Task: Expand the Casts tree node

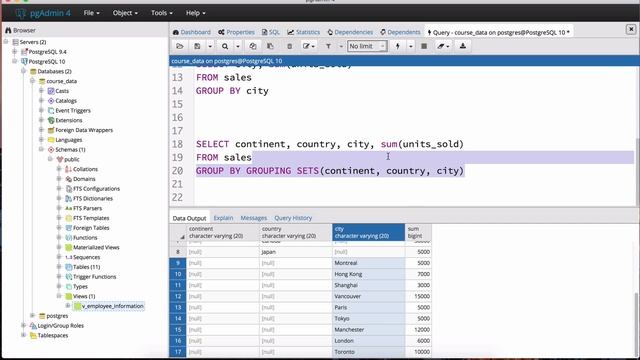Action: coord(41,91)
